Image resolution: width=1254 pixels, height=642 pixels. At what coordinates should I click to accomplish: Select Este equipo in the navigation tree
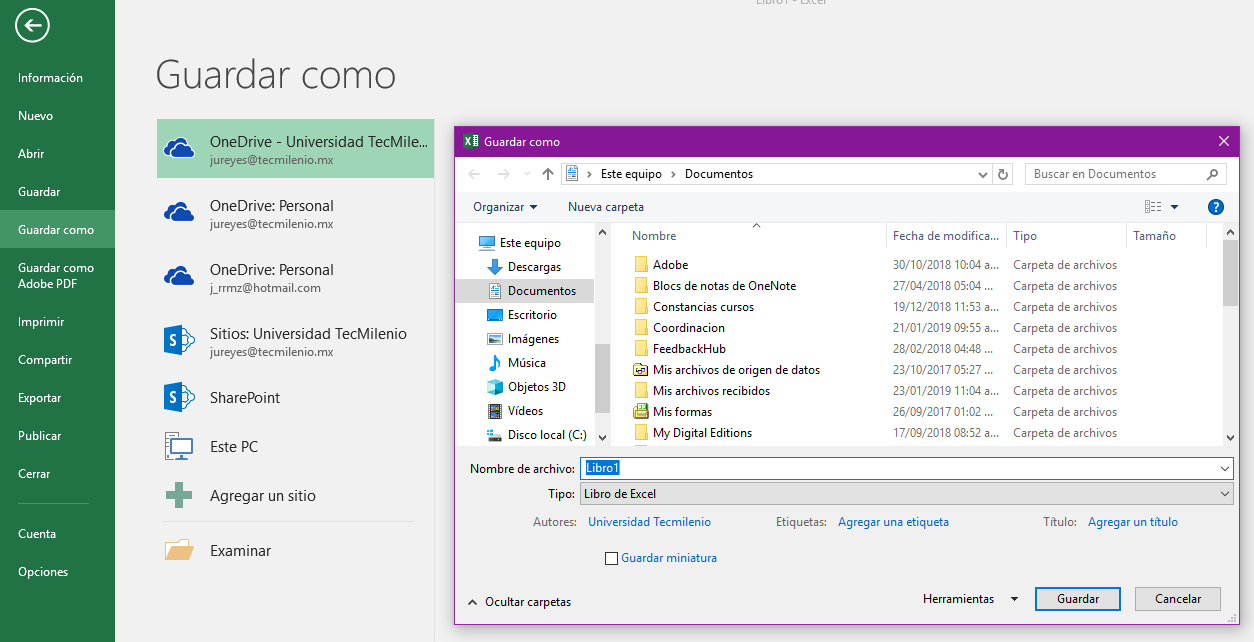coord(530,243)
